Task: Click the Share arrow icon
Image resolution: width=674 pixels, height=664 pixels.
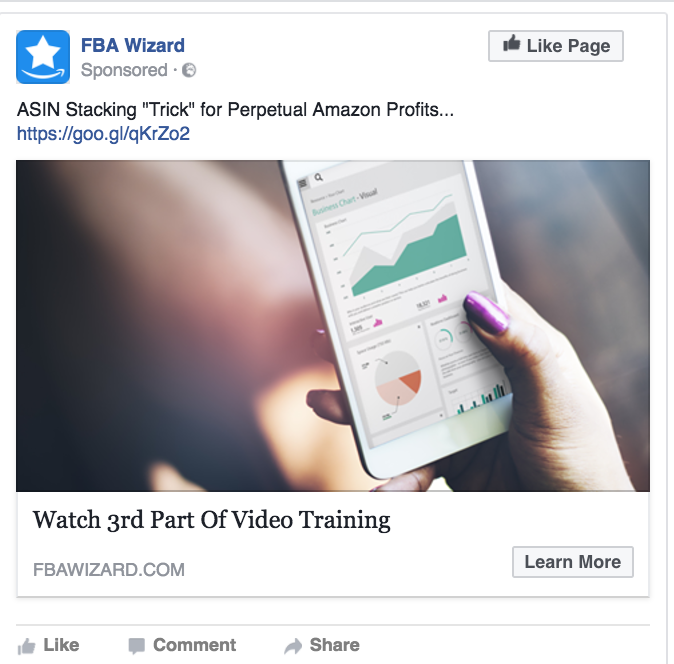Action: point(293,646)
